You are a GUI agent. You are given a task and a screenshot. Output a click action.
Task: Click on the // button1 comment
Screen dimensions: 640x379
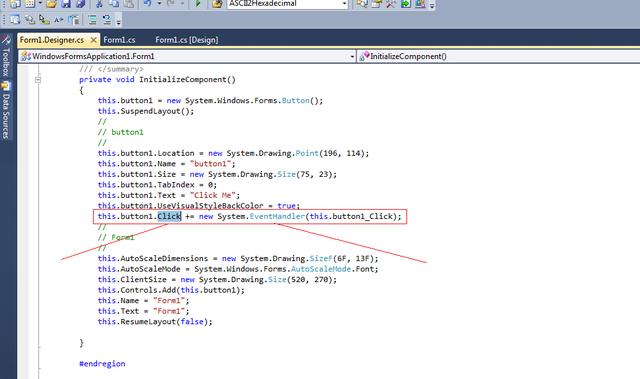point(120,132)
